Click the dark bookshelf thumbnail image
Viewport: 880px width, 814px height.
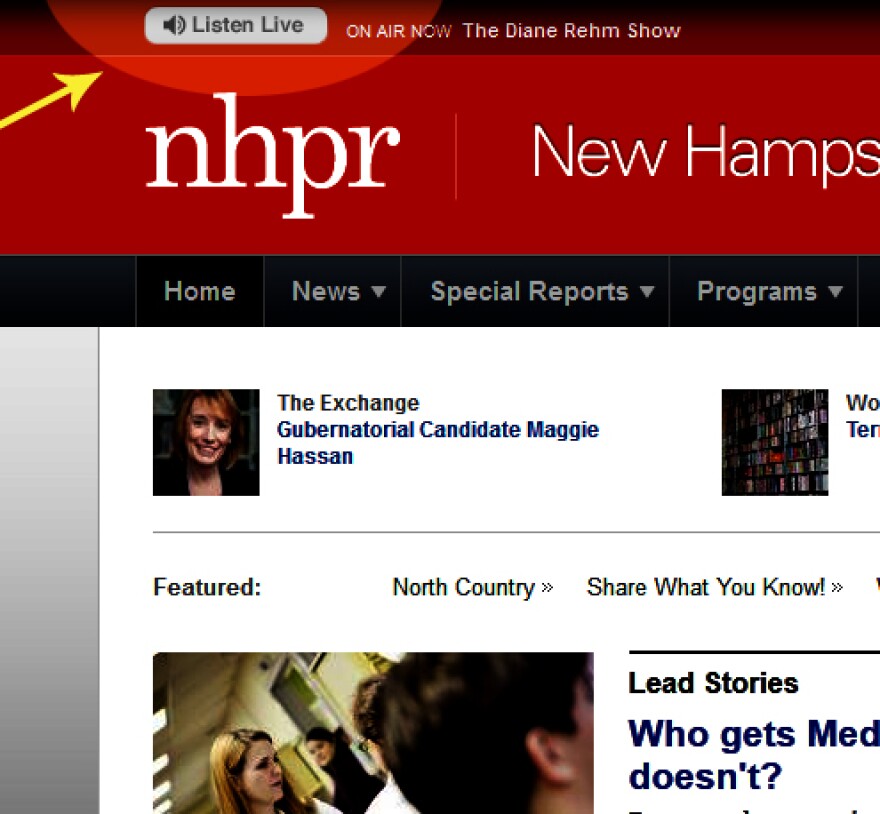[x=775, y=442]
